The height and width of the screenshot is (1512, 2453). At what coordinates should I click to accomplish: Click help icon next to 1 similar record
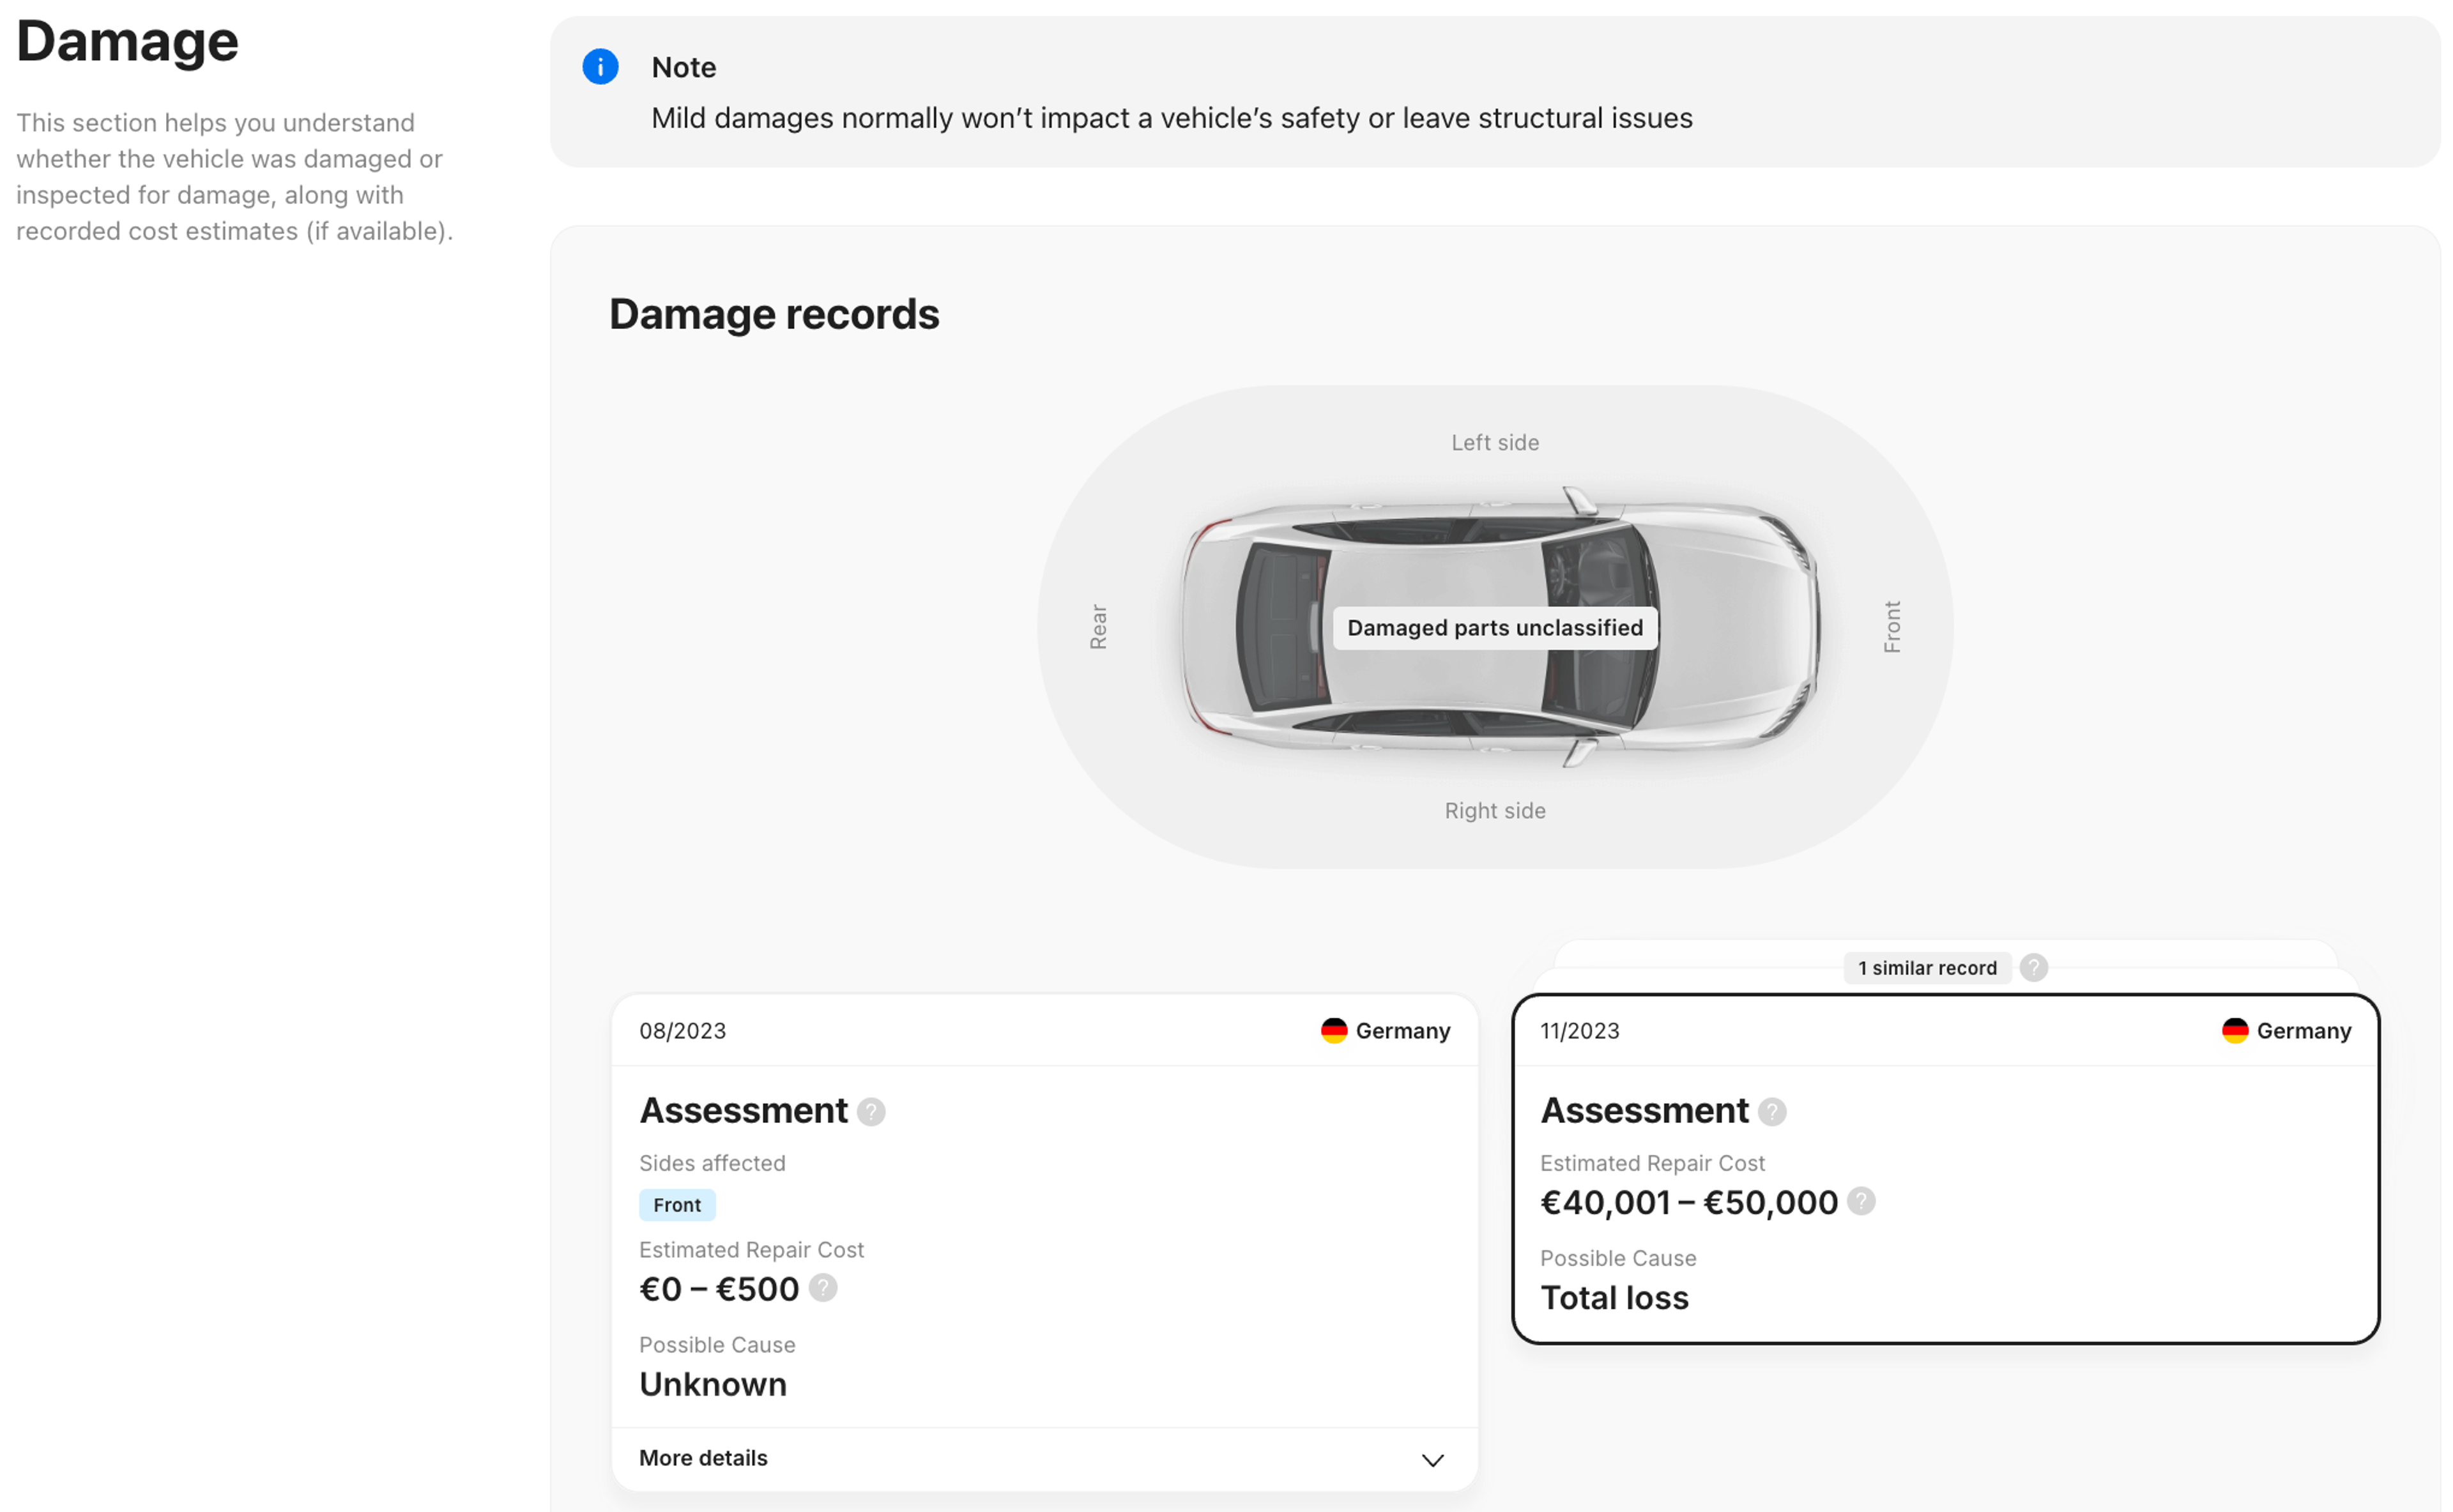tap(2033, 968)
